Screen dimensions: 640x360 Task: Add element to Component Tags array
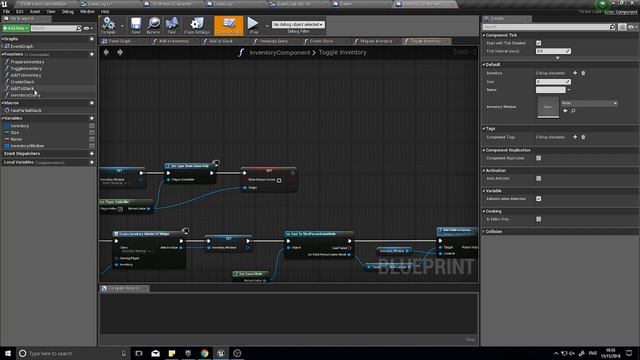click(575, 137)
